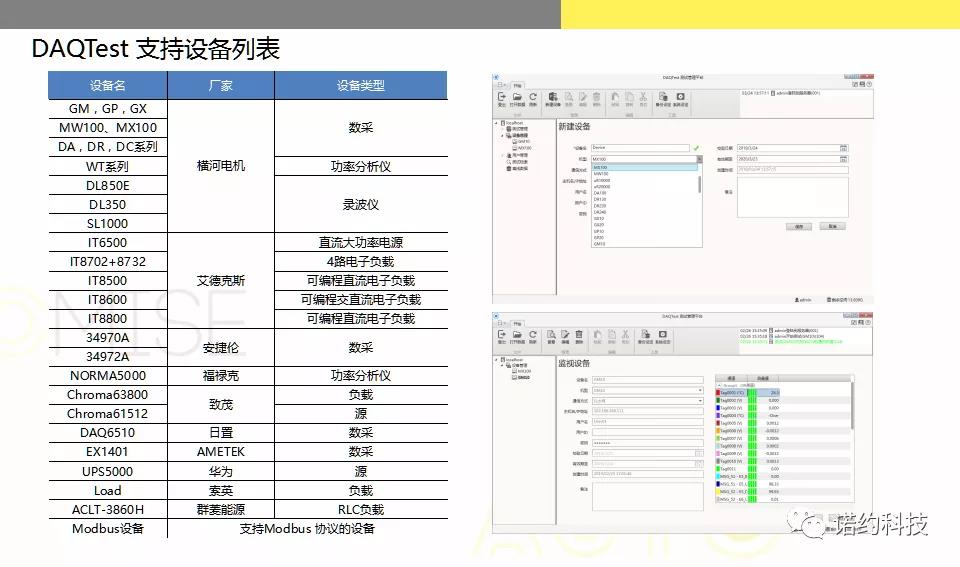Click the yellow color swatch in the tag list
Viewport: 960px width, 567px height.
pos(718,492)
